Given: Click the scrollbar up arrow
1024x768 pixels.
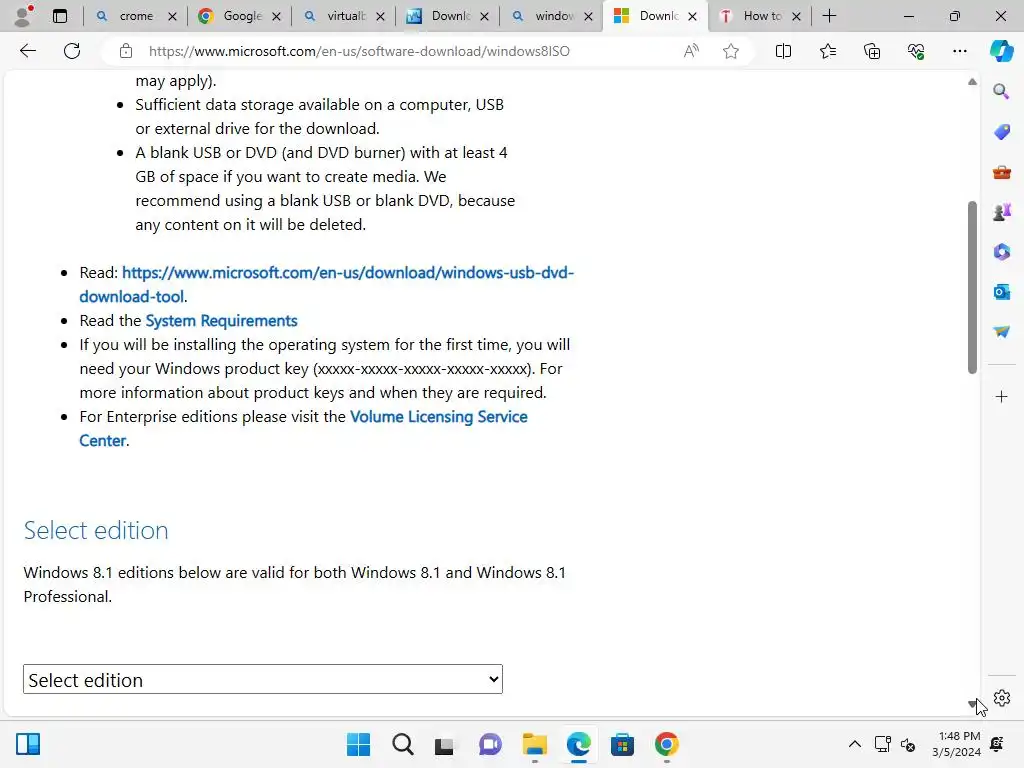Looking at the screenshot, I should 972,82.
